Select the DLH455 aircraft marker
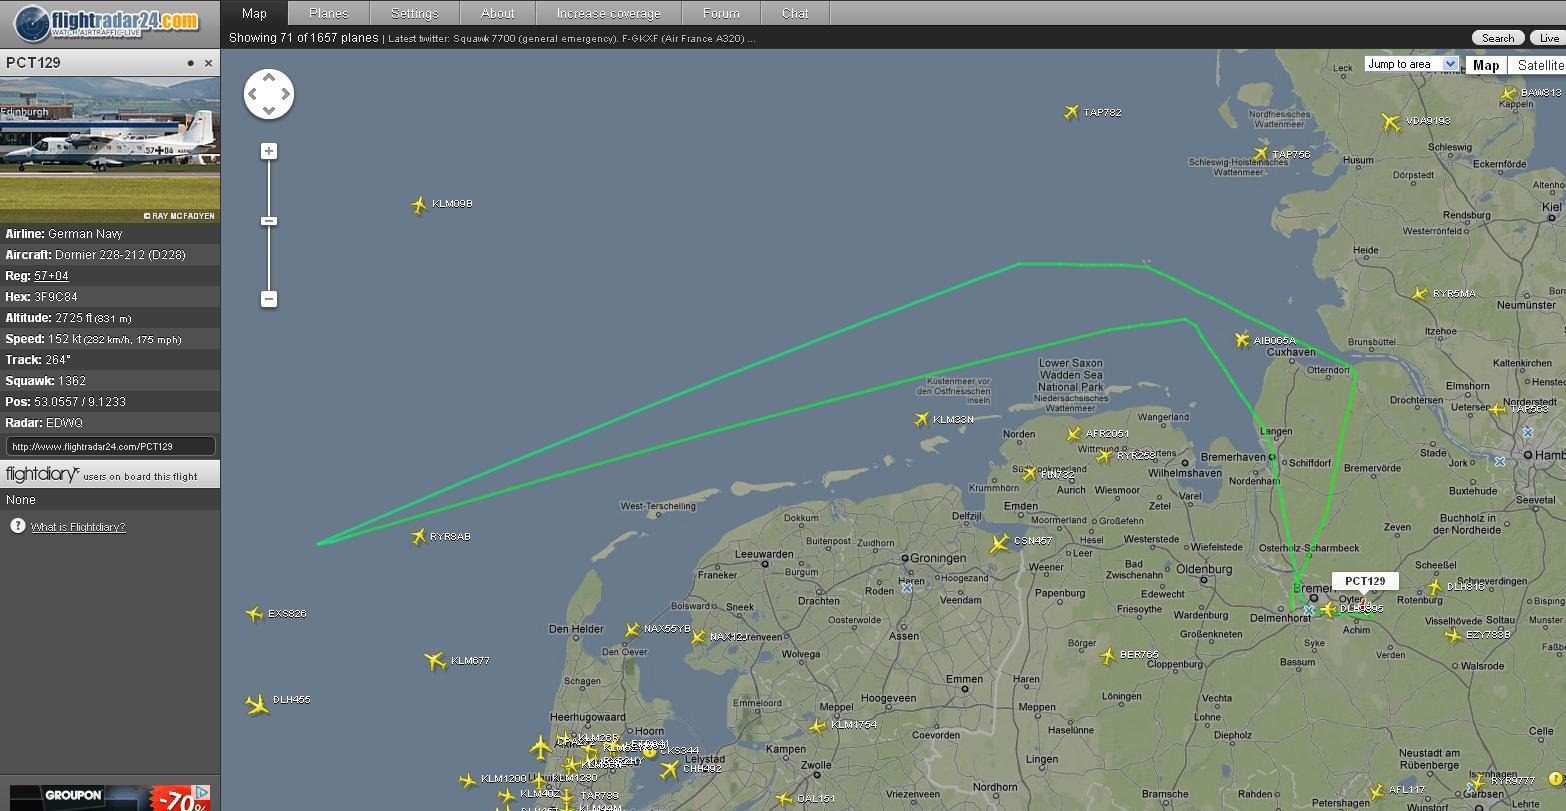Screen dimensions: 1566x811 point(257,704)
